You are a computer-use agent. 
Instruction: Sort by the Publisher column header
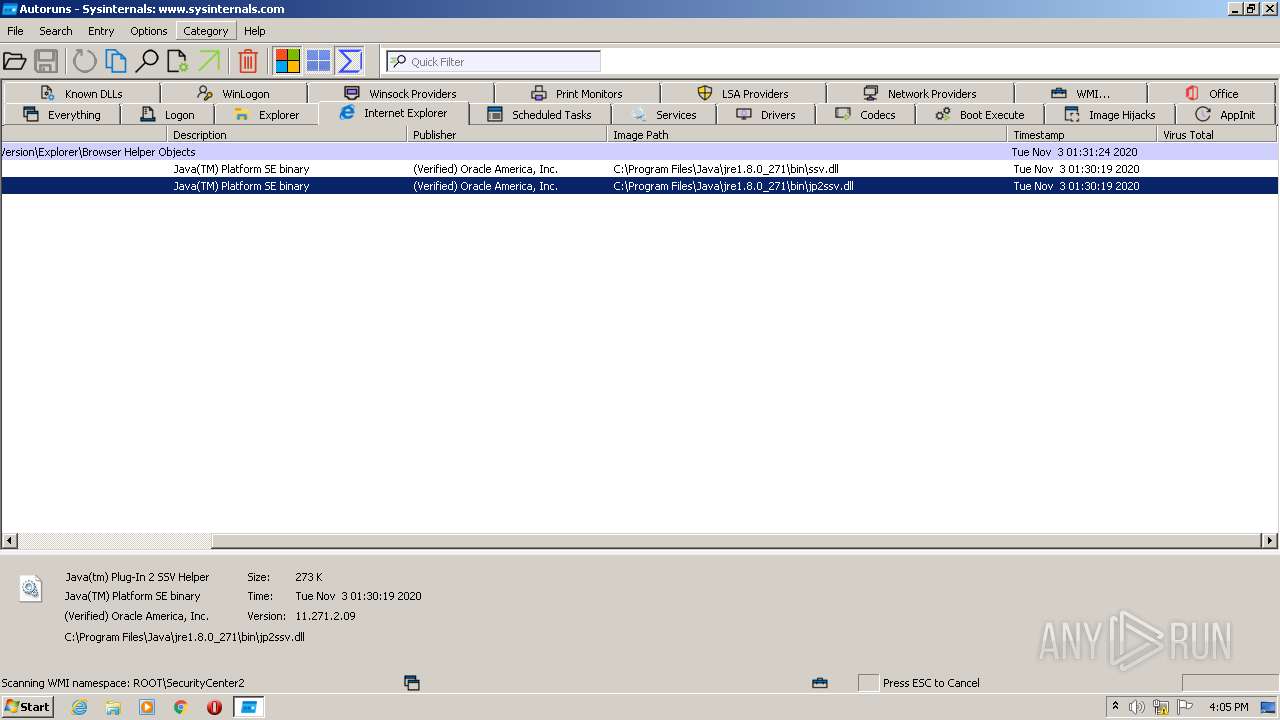(x=507, y=134)
